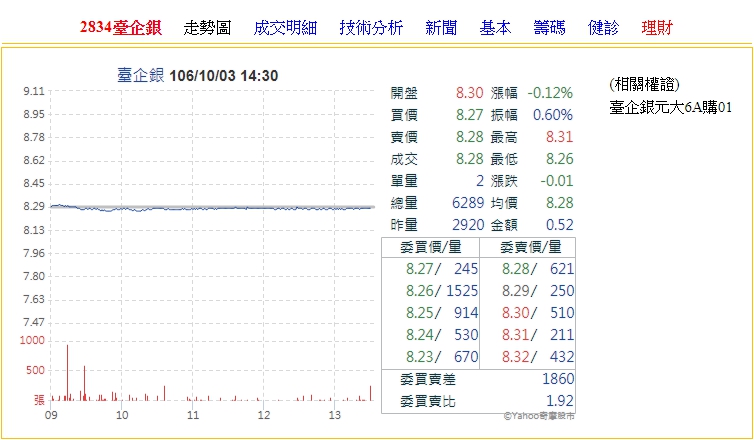Click the chart title 臺企銀 106/10/03 14:30
Image resolution: width=754 pixels, height=440 pixels.
click(198, 75)
